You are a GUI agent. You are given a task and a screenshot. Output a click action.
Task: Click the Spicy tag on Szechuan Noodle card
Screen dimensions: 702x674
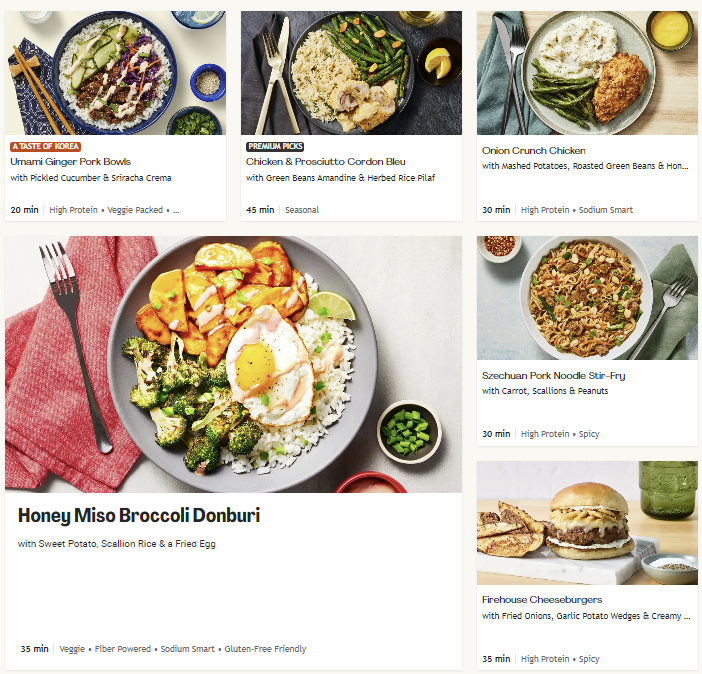tap(589, 434)
